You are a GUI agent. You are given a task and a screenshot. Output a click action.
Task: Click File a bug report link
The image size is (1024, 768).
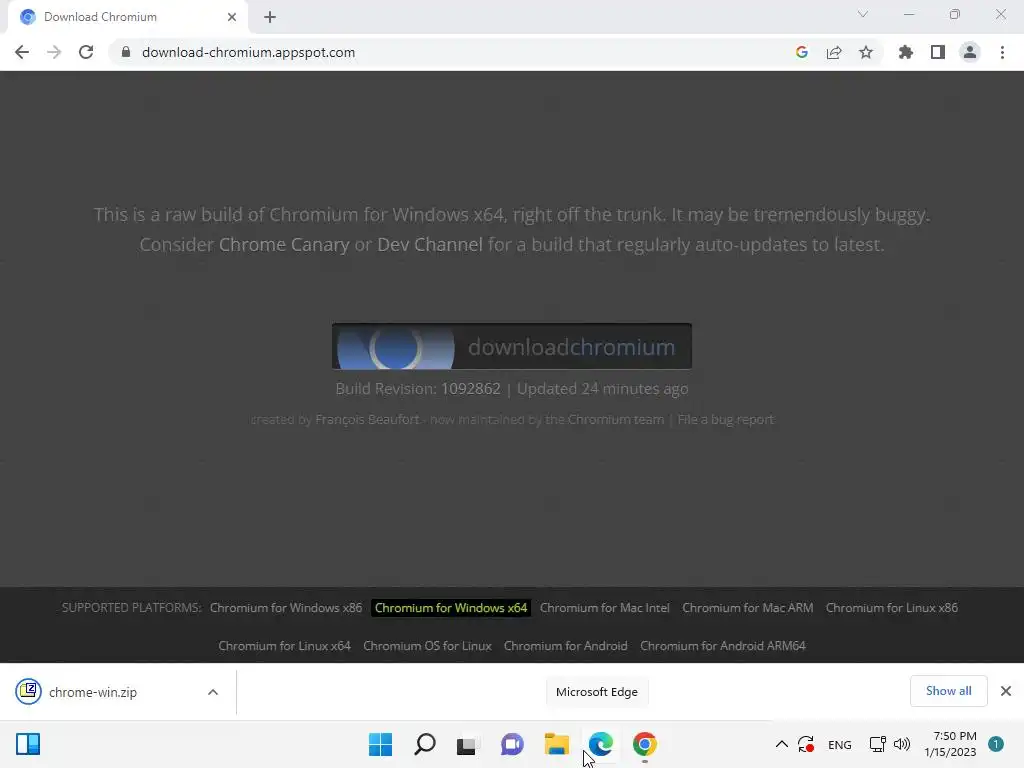coord(726,419)
